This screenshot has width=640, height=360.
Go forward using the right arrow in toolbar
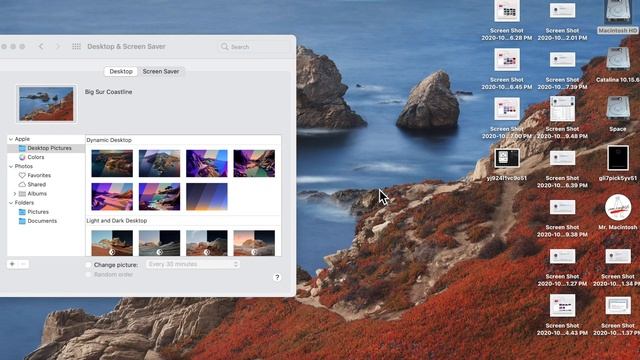coord(58,47)
